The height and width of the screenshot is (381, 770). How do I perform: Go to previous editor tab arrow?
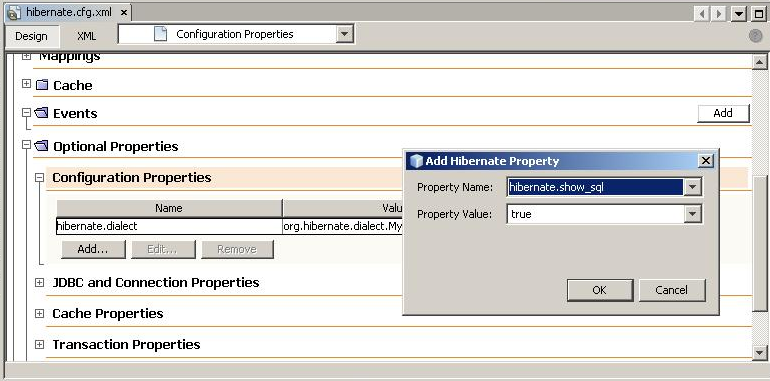click(x=702, y=14)
